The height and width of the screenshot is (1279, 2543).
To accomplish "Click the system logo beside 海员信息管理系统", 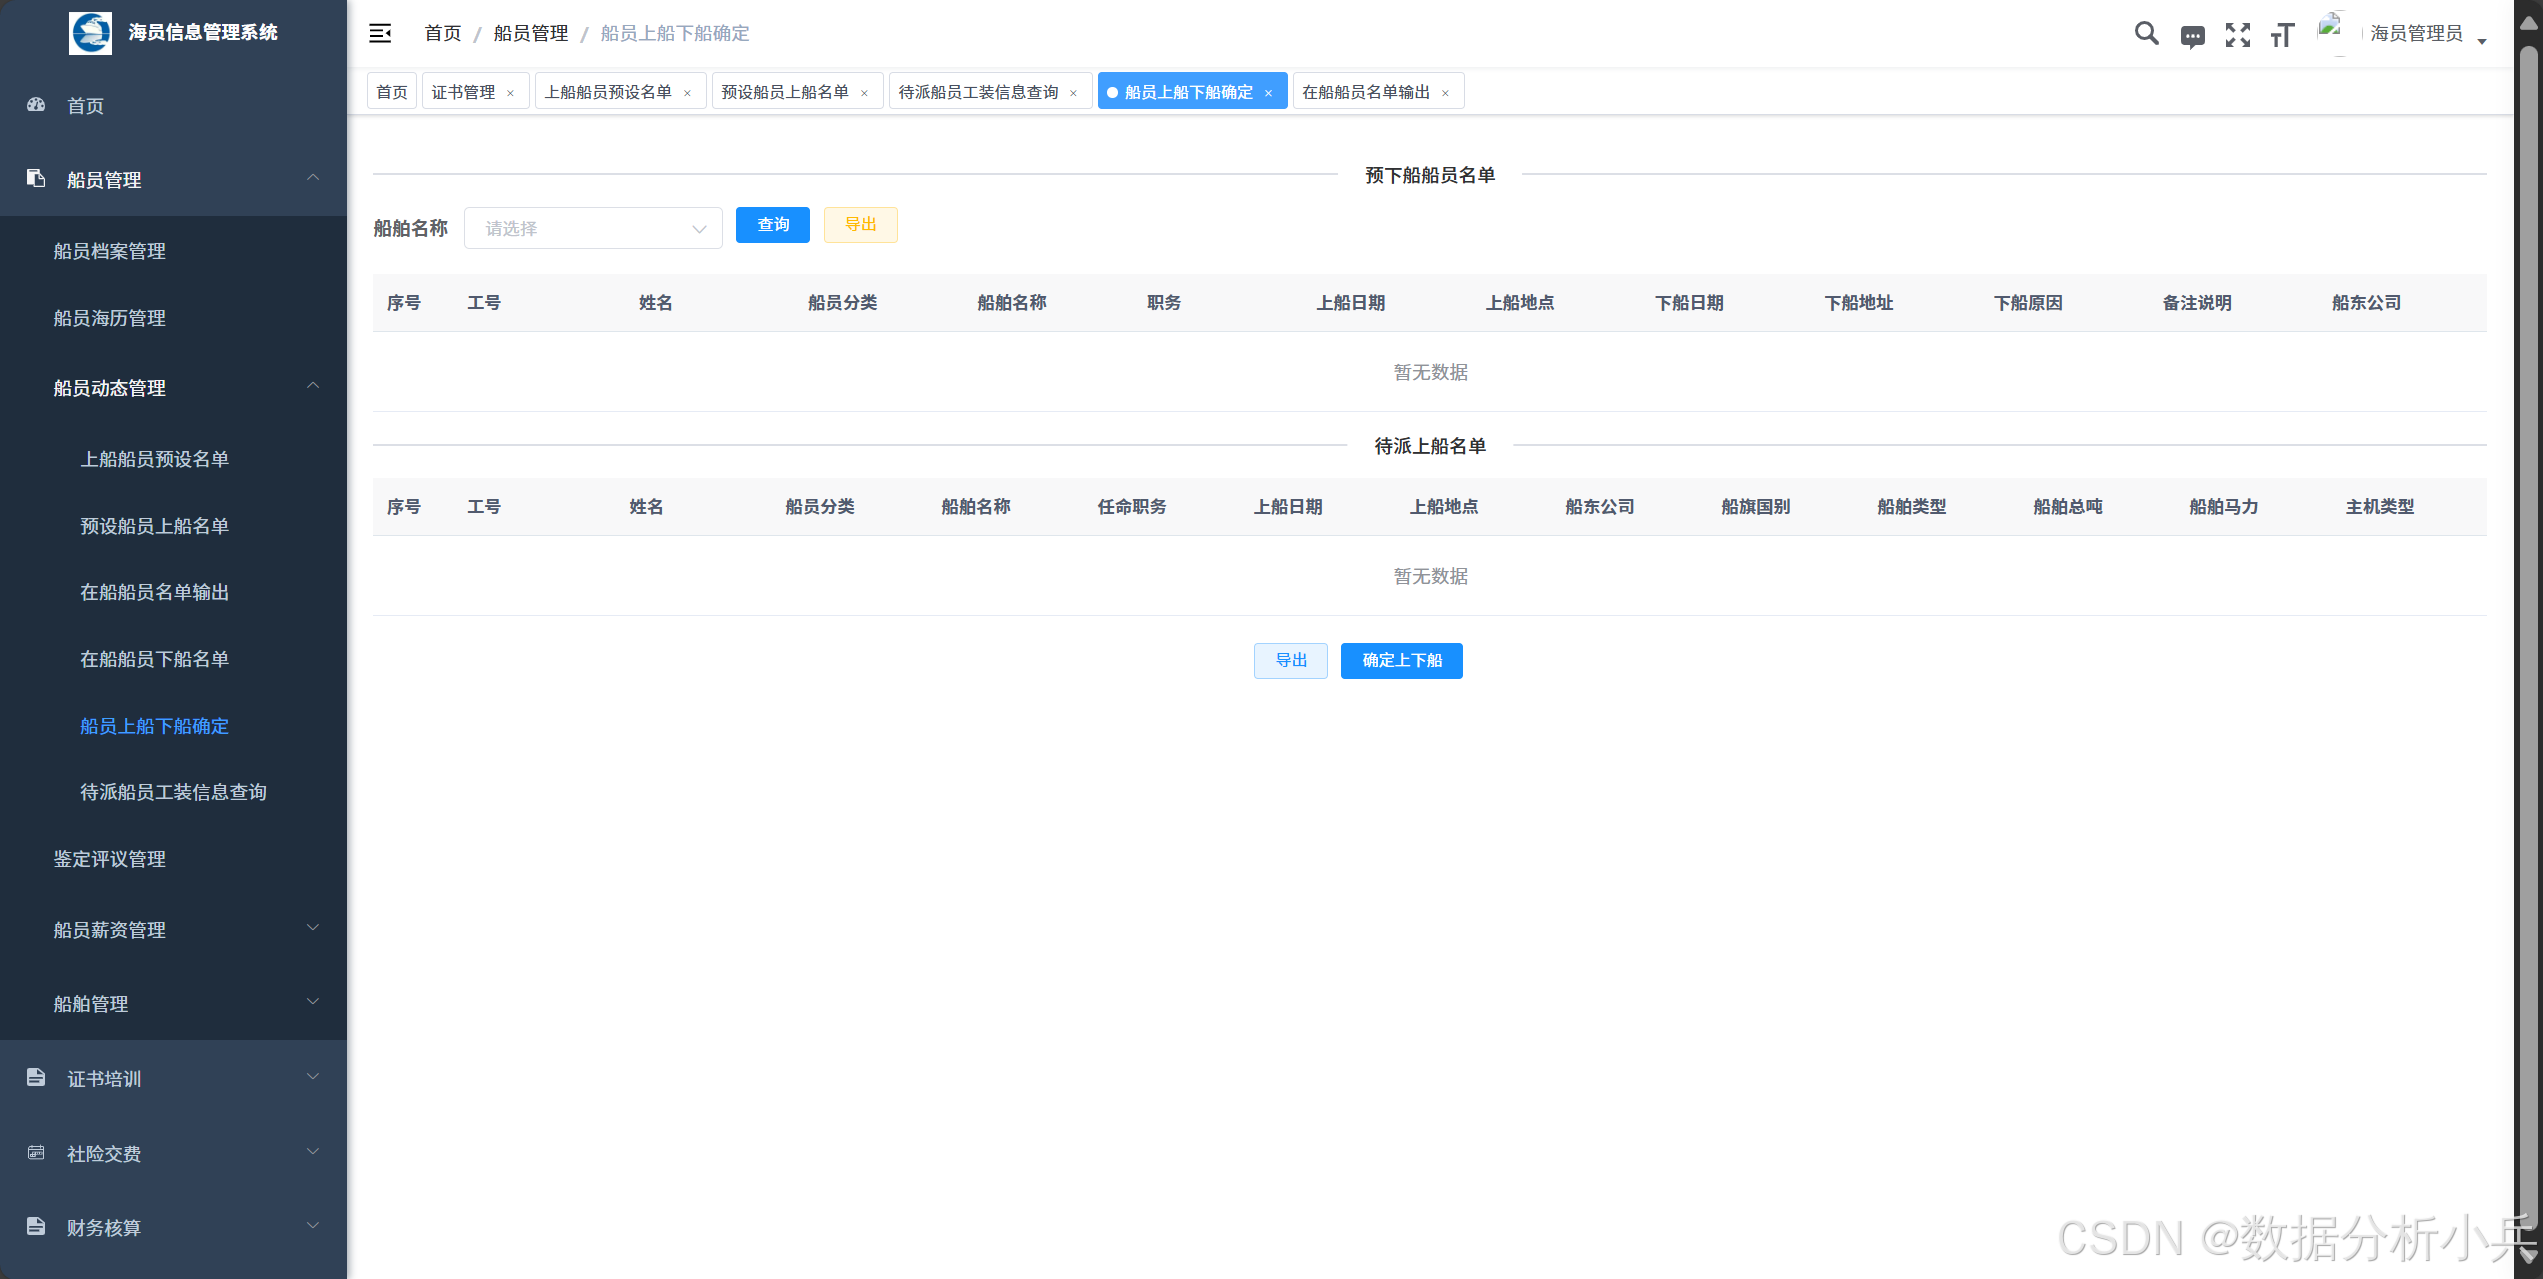I will point(91,33).
